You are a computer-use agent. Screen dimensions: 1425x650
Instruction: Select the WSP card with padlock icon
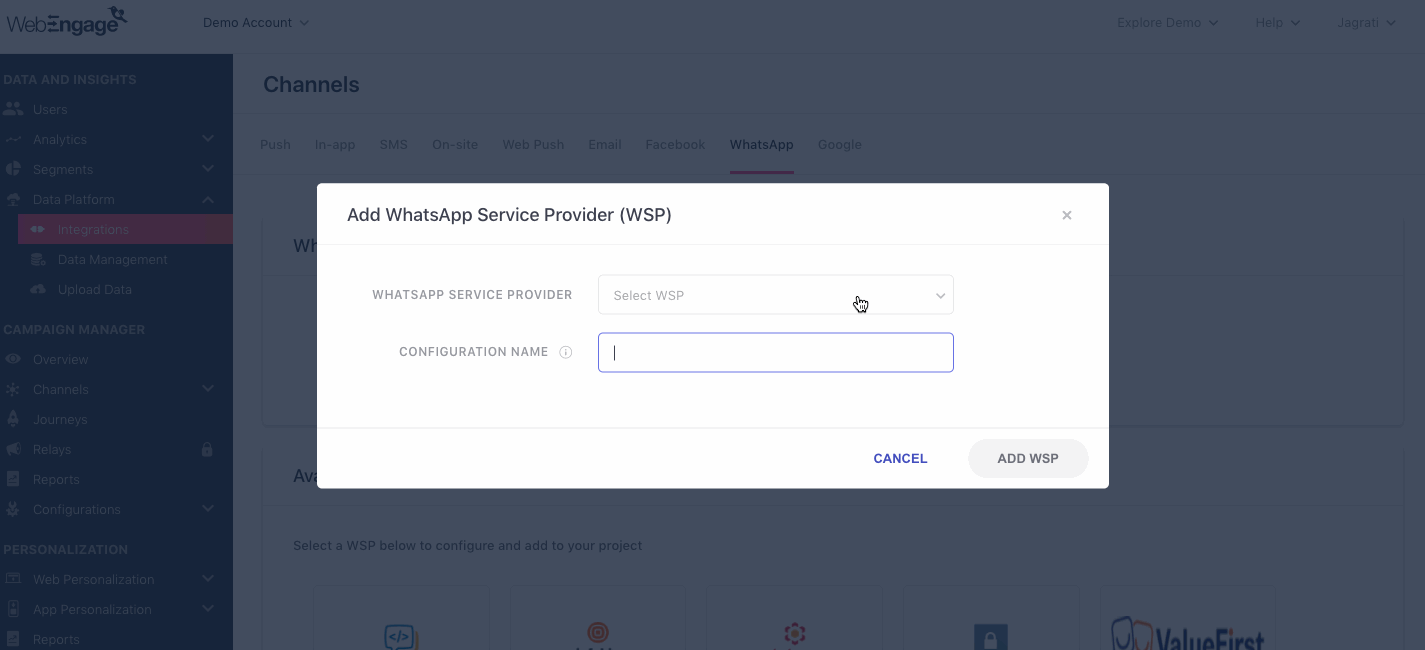[991, 620]
